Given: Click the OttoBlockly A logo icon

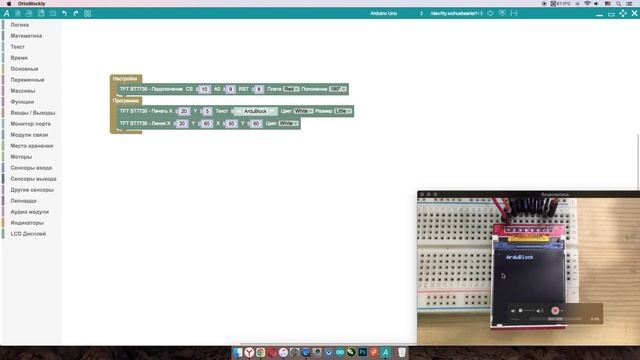Looking at the screenshot, I should (x=7, y=13).
